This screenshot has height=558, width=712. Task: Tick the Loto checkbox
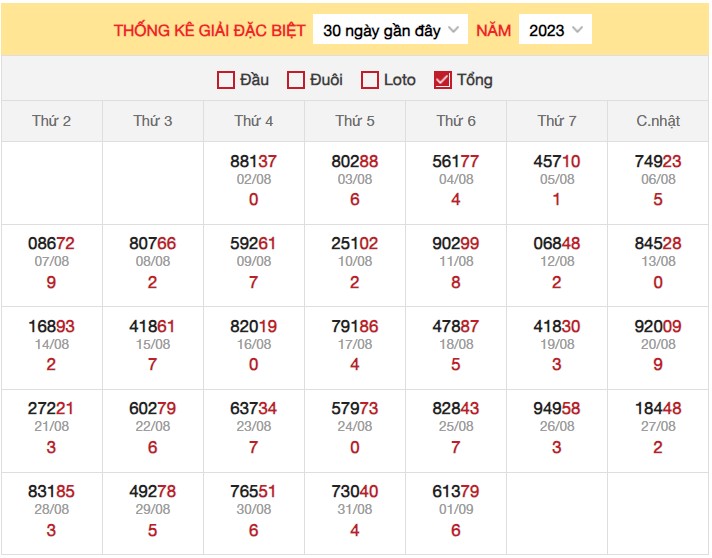pos(370,81)
